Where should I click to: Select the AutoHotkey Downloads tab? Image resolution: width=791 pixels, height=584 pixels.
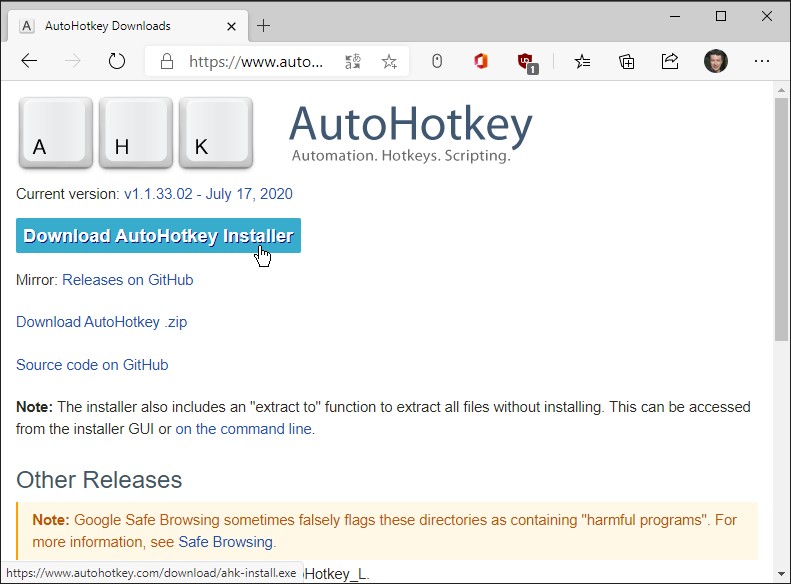pyautogui.click(x=108, y=25)
